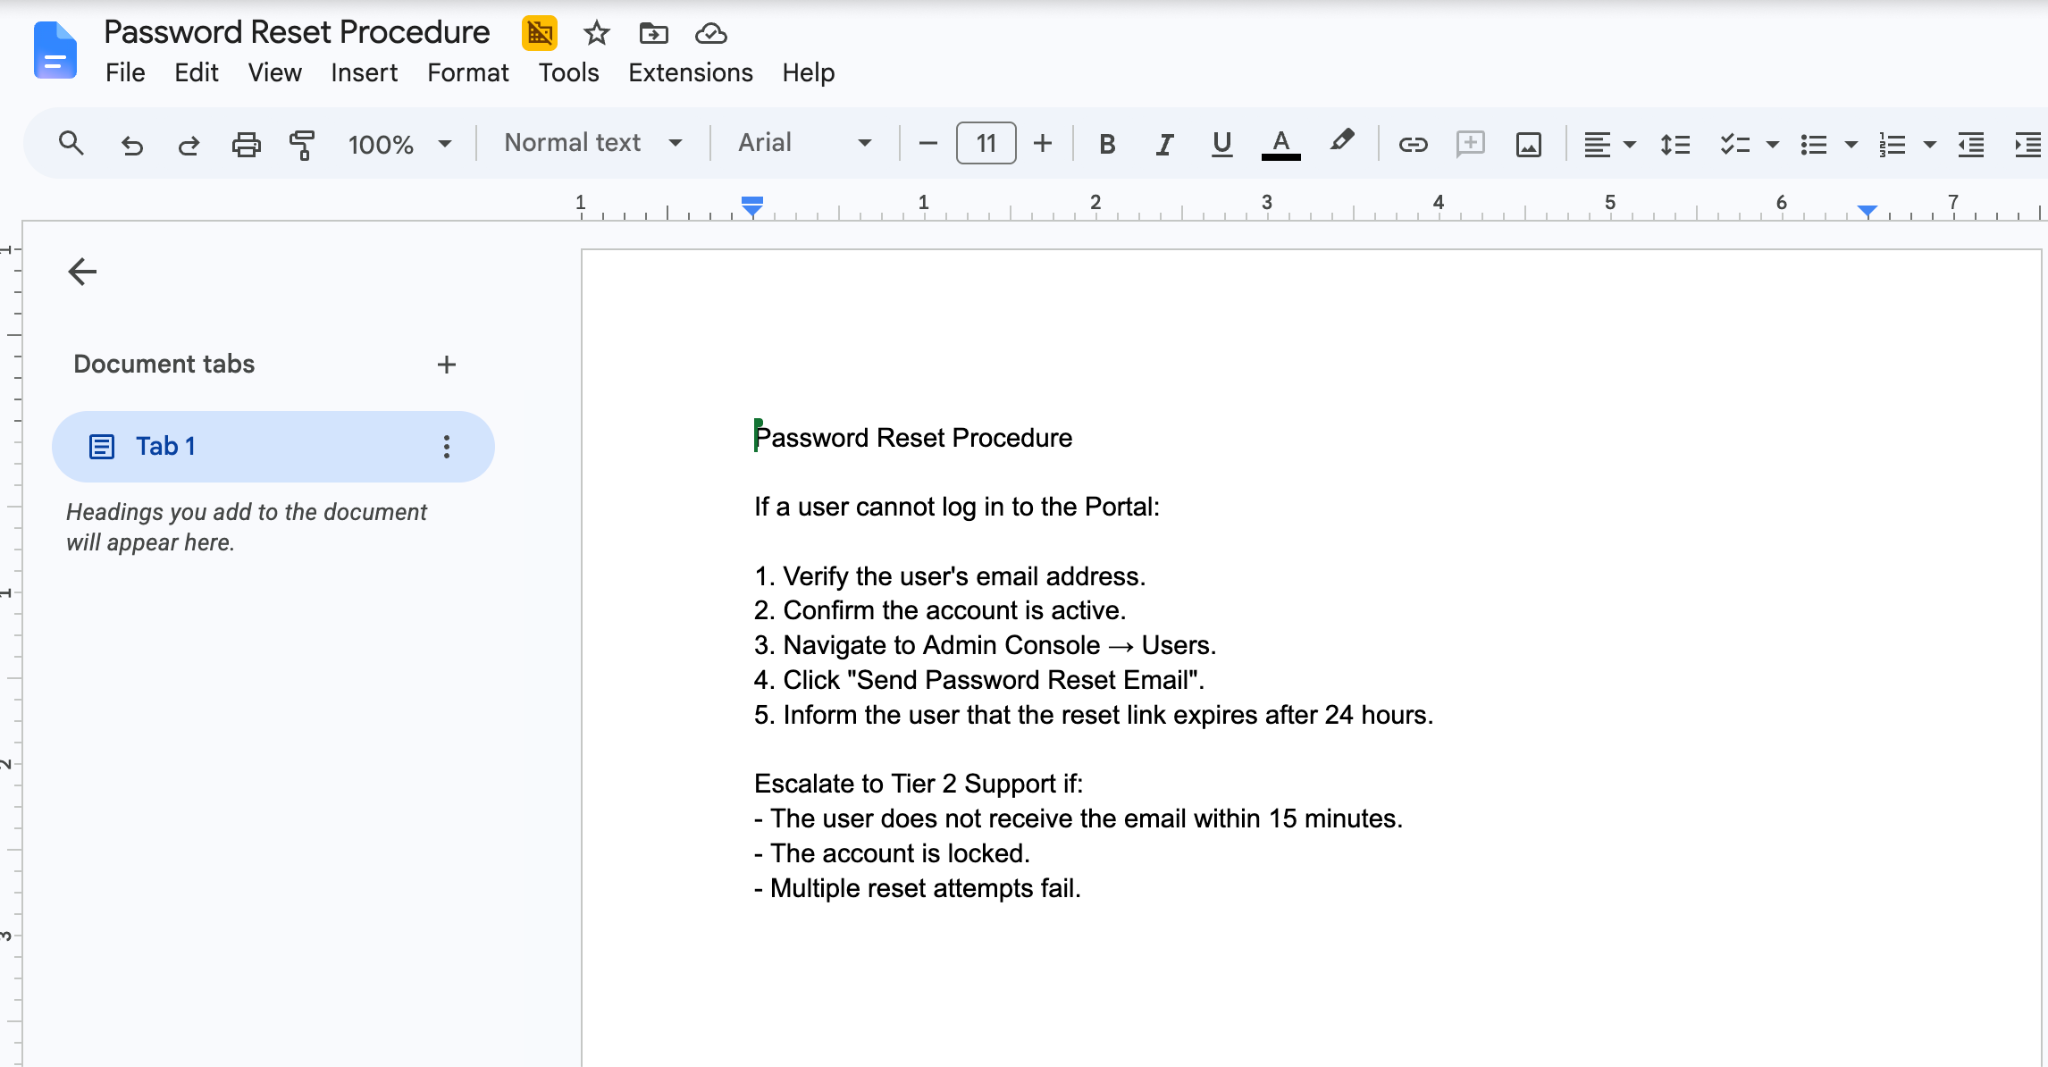Image resolution: width=2048 pixels, height=1067 pixels.
Task: Open the File menu
Action: tap(125, 73)
